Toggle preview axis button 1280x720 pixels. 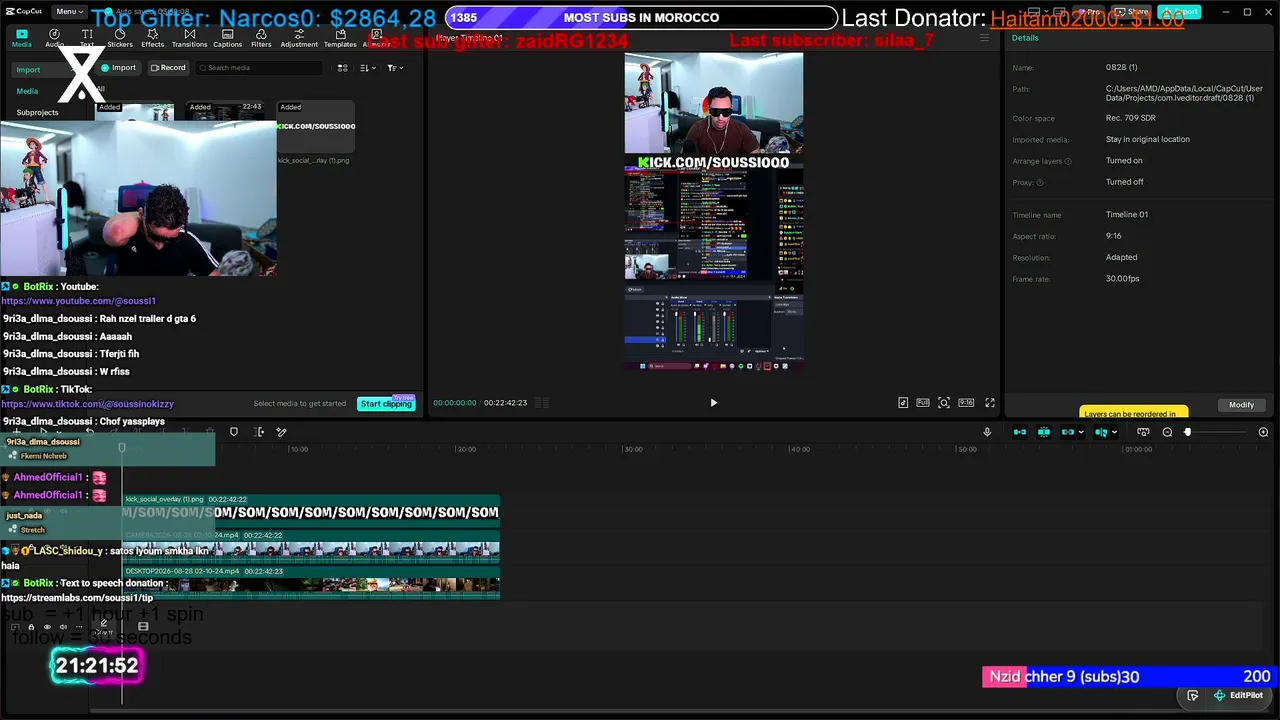click(x=1100, y=432)
